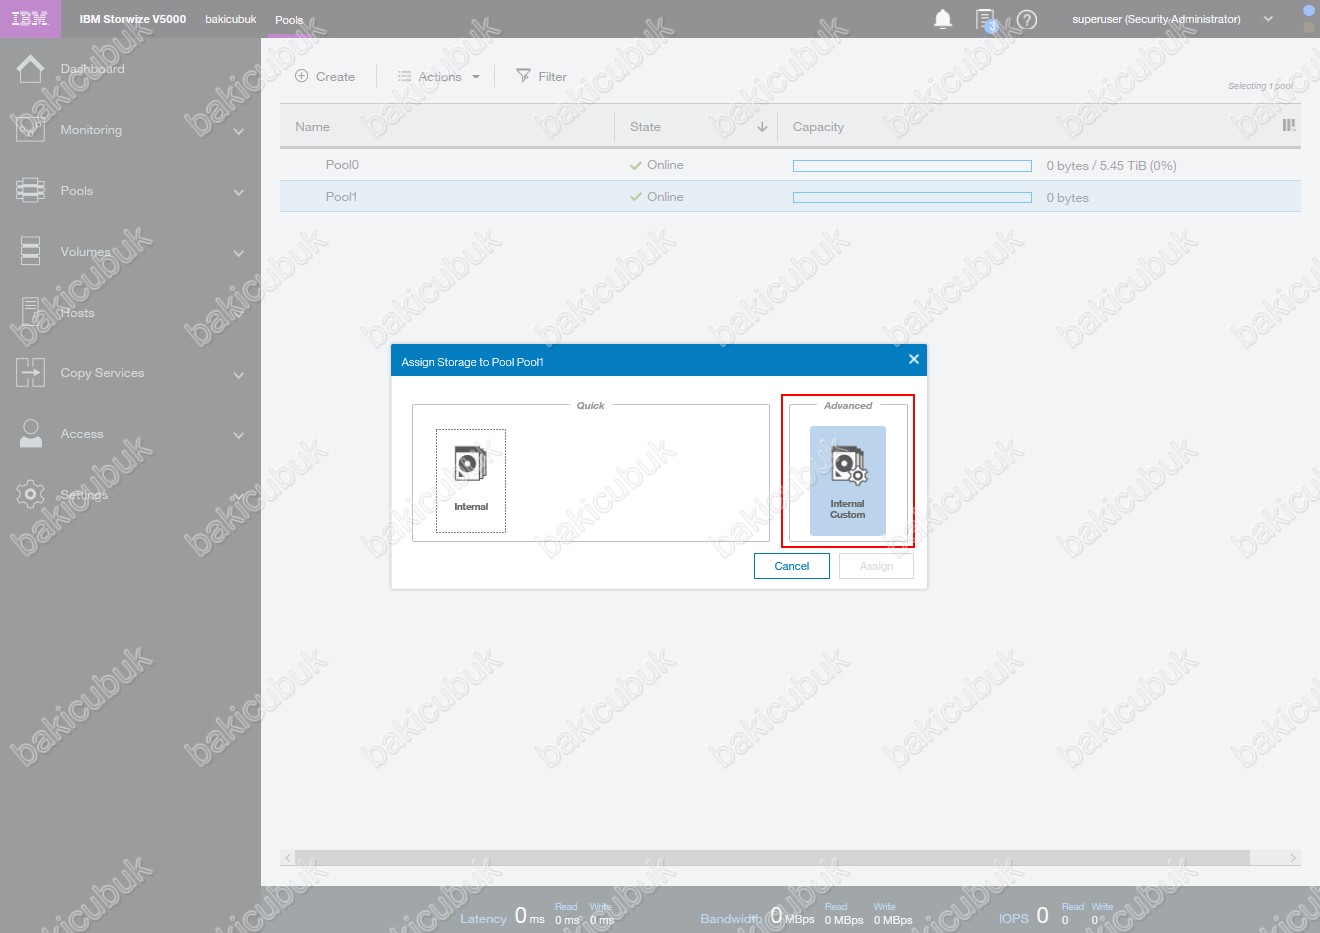Viewport: 1320px width, 933px height.
Task: Open the help question mark icon
Action: point(1027,19)
